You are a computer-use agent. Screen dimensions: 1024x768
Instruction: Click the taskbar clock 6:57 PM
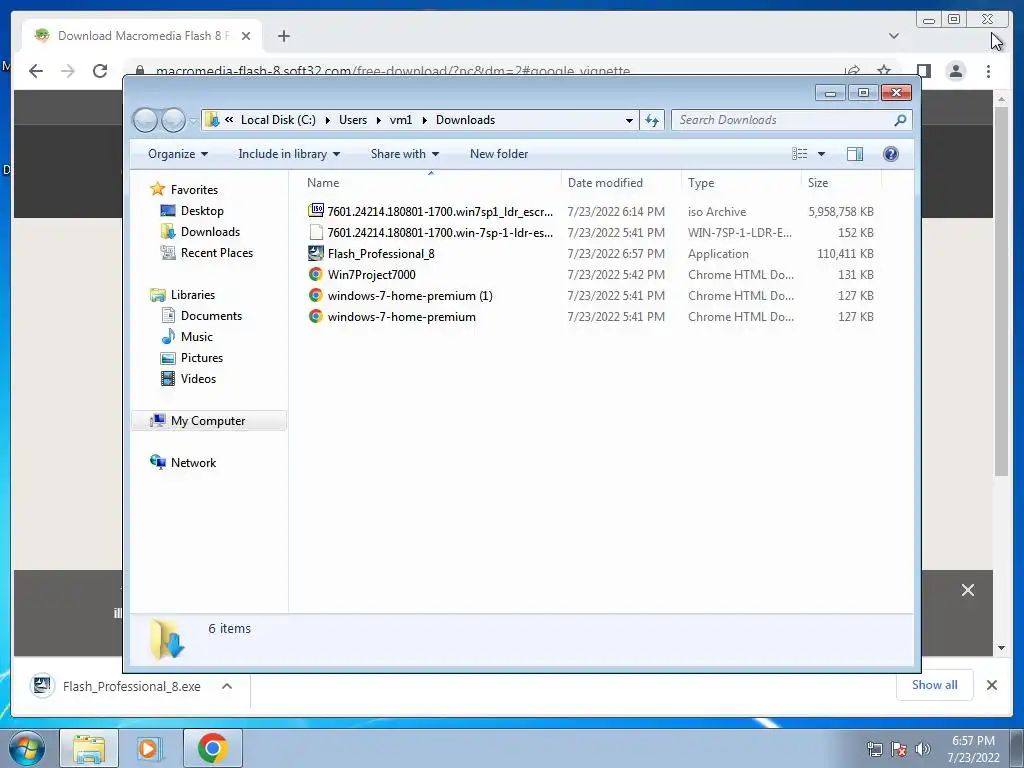pyautogui.click(x=973, y=741)
